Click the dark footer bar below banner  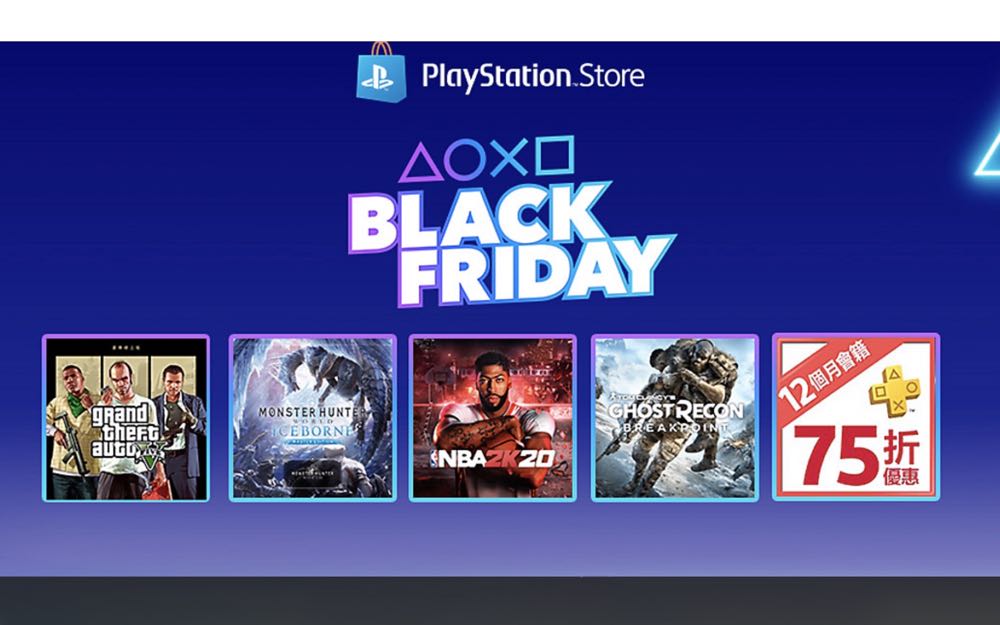(500, 601)
